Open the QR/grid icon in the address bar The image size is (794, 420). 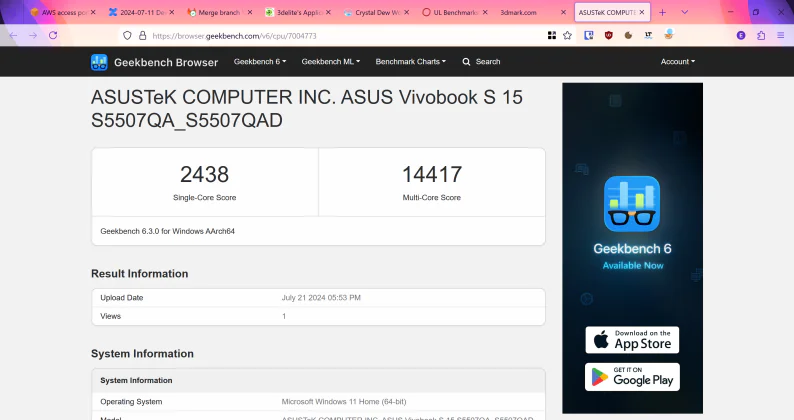point(552,35)
